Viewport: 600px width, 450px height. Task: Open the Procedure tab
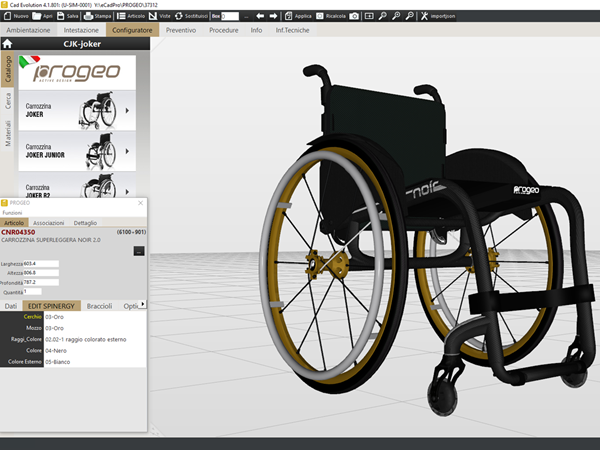click(224, 30)
